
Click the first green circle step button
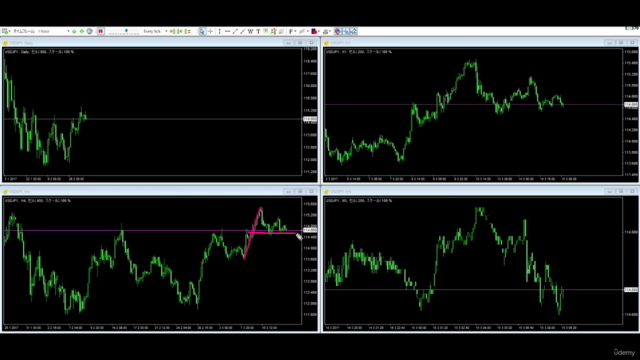pyautogui.click(x=74, y=31)
